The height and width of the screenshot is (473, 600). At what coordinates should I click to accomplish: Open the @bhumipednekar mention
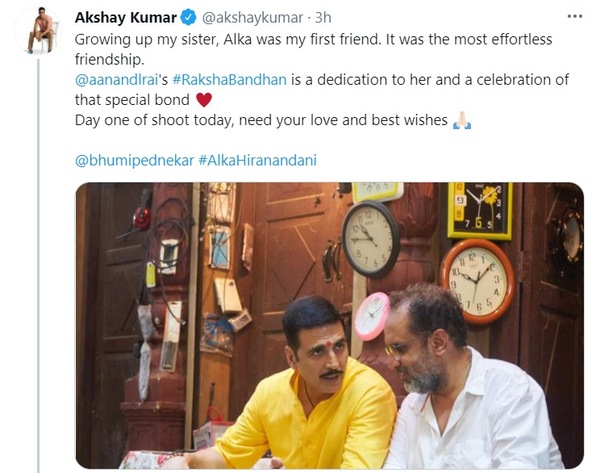pyautogui.click(x=134, y=160)
